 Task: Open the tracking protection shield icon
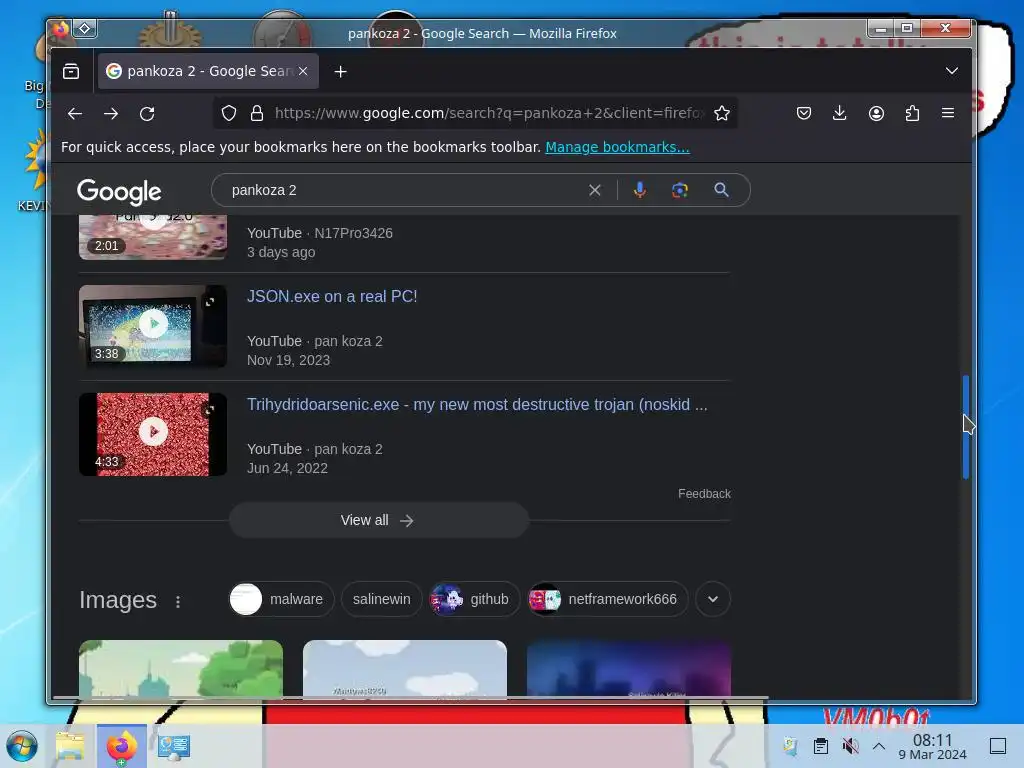(229, 114)
